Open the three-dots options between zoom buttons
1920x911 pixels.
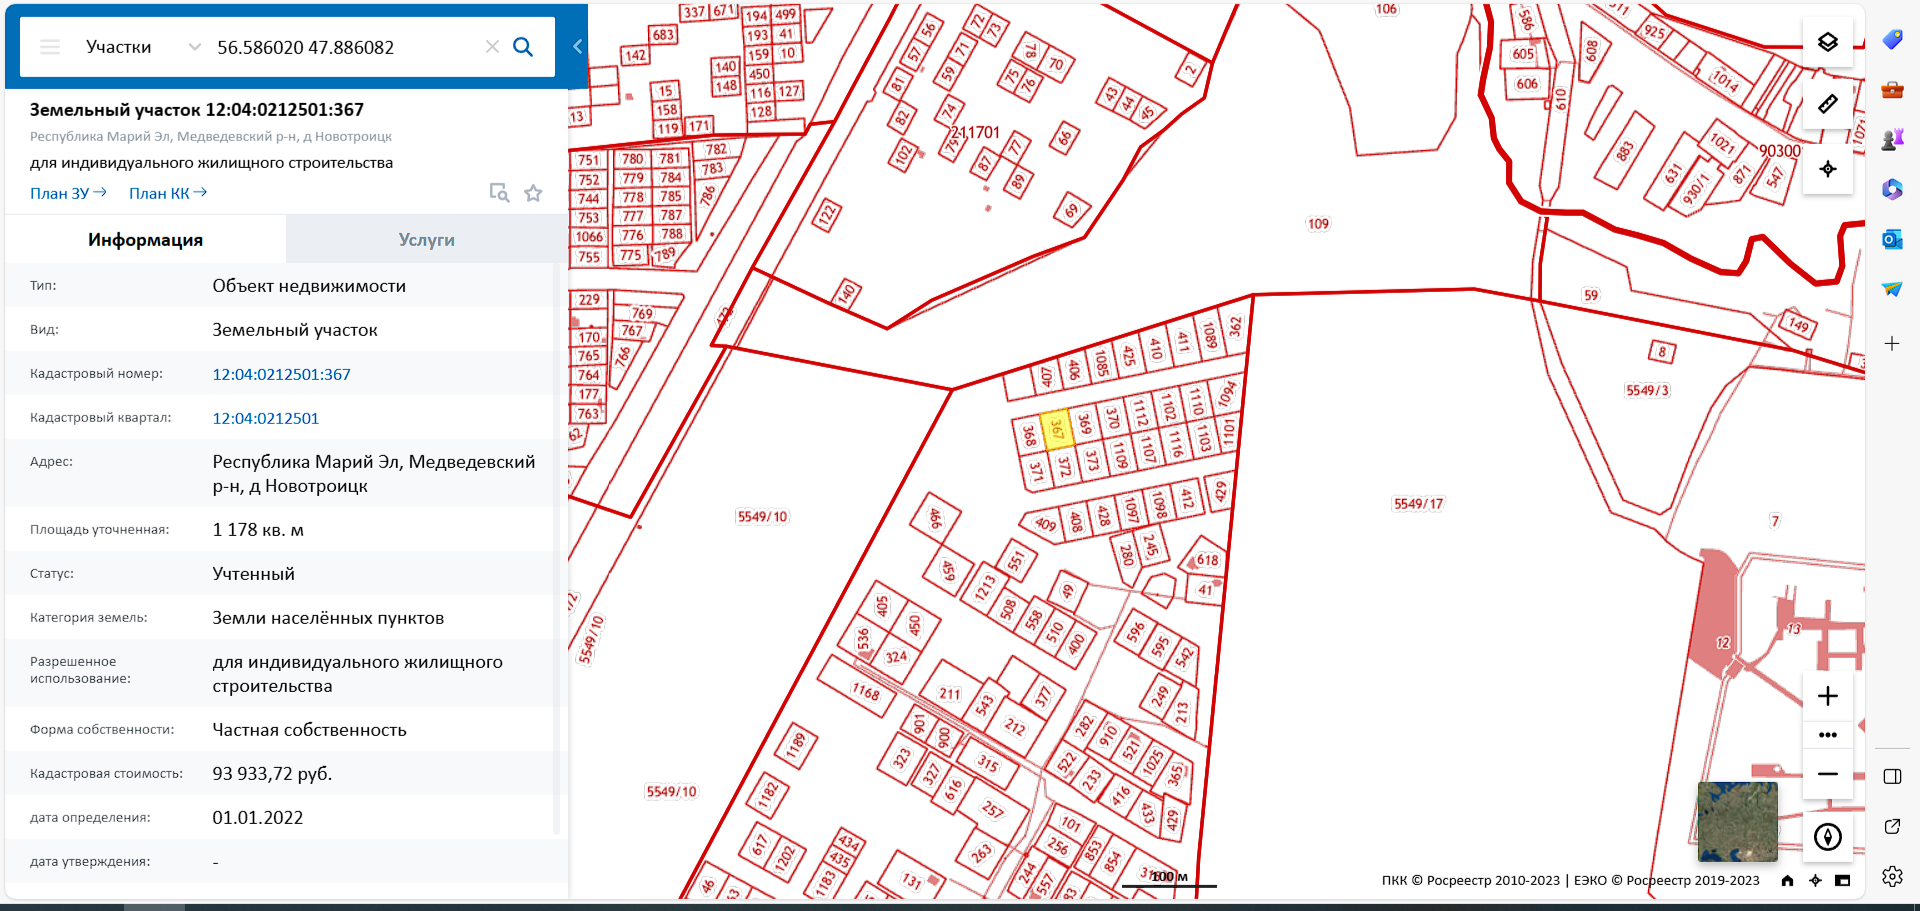(1828, 735)
